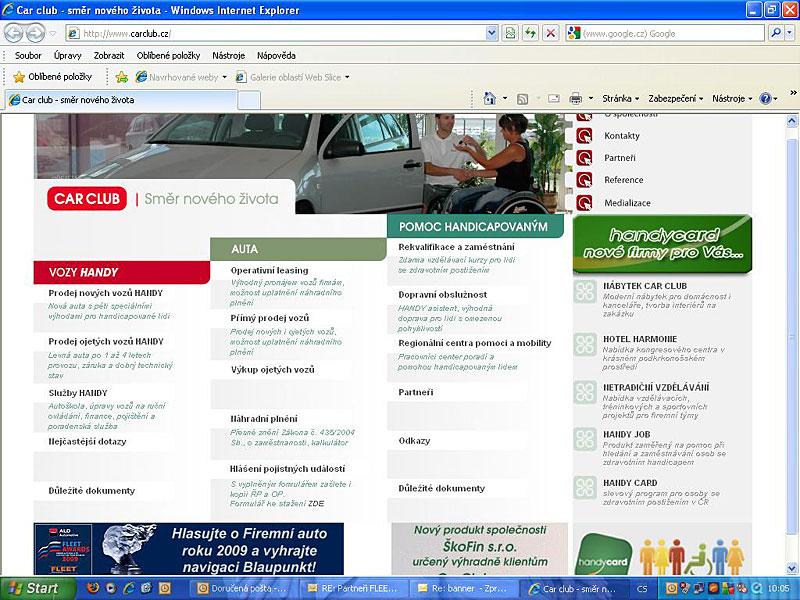Screen dimensions: 800x600
Task: Open the Výkup ojetých vozů link
Action: coord(272,369)
